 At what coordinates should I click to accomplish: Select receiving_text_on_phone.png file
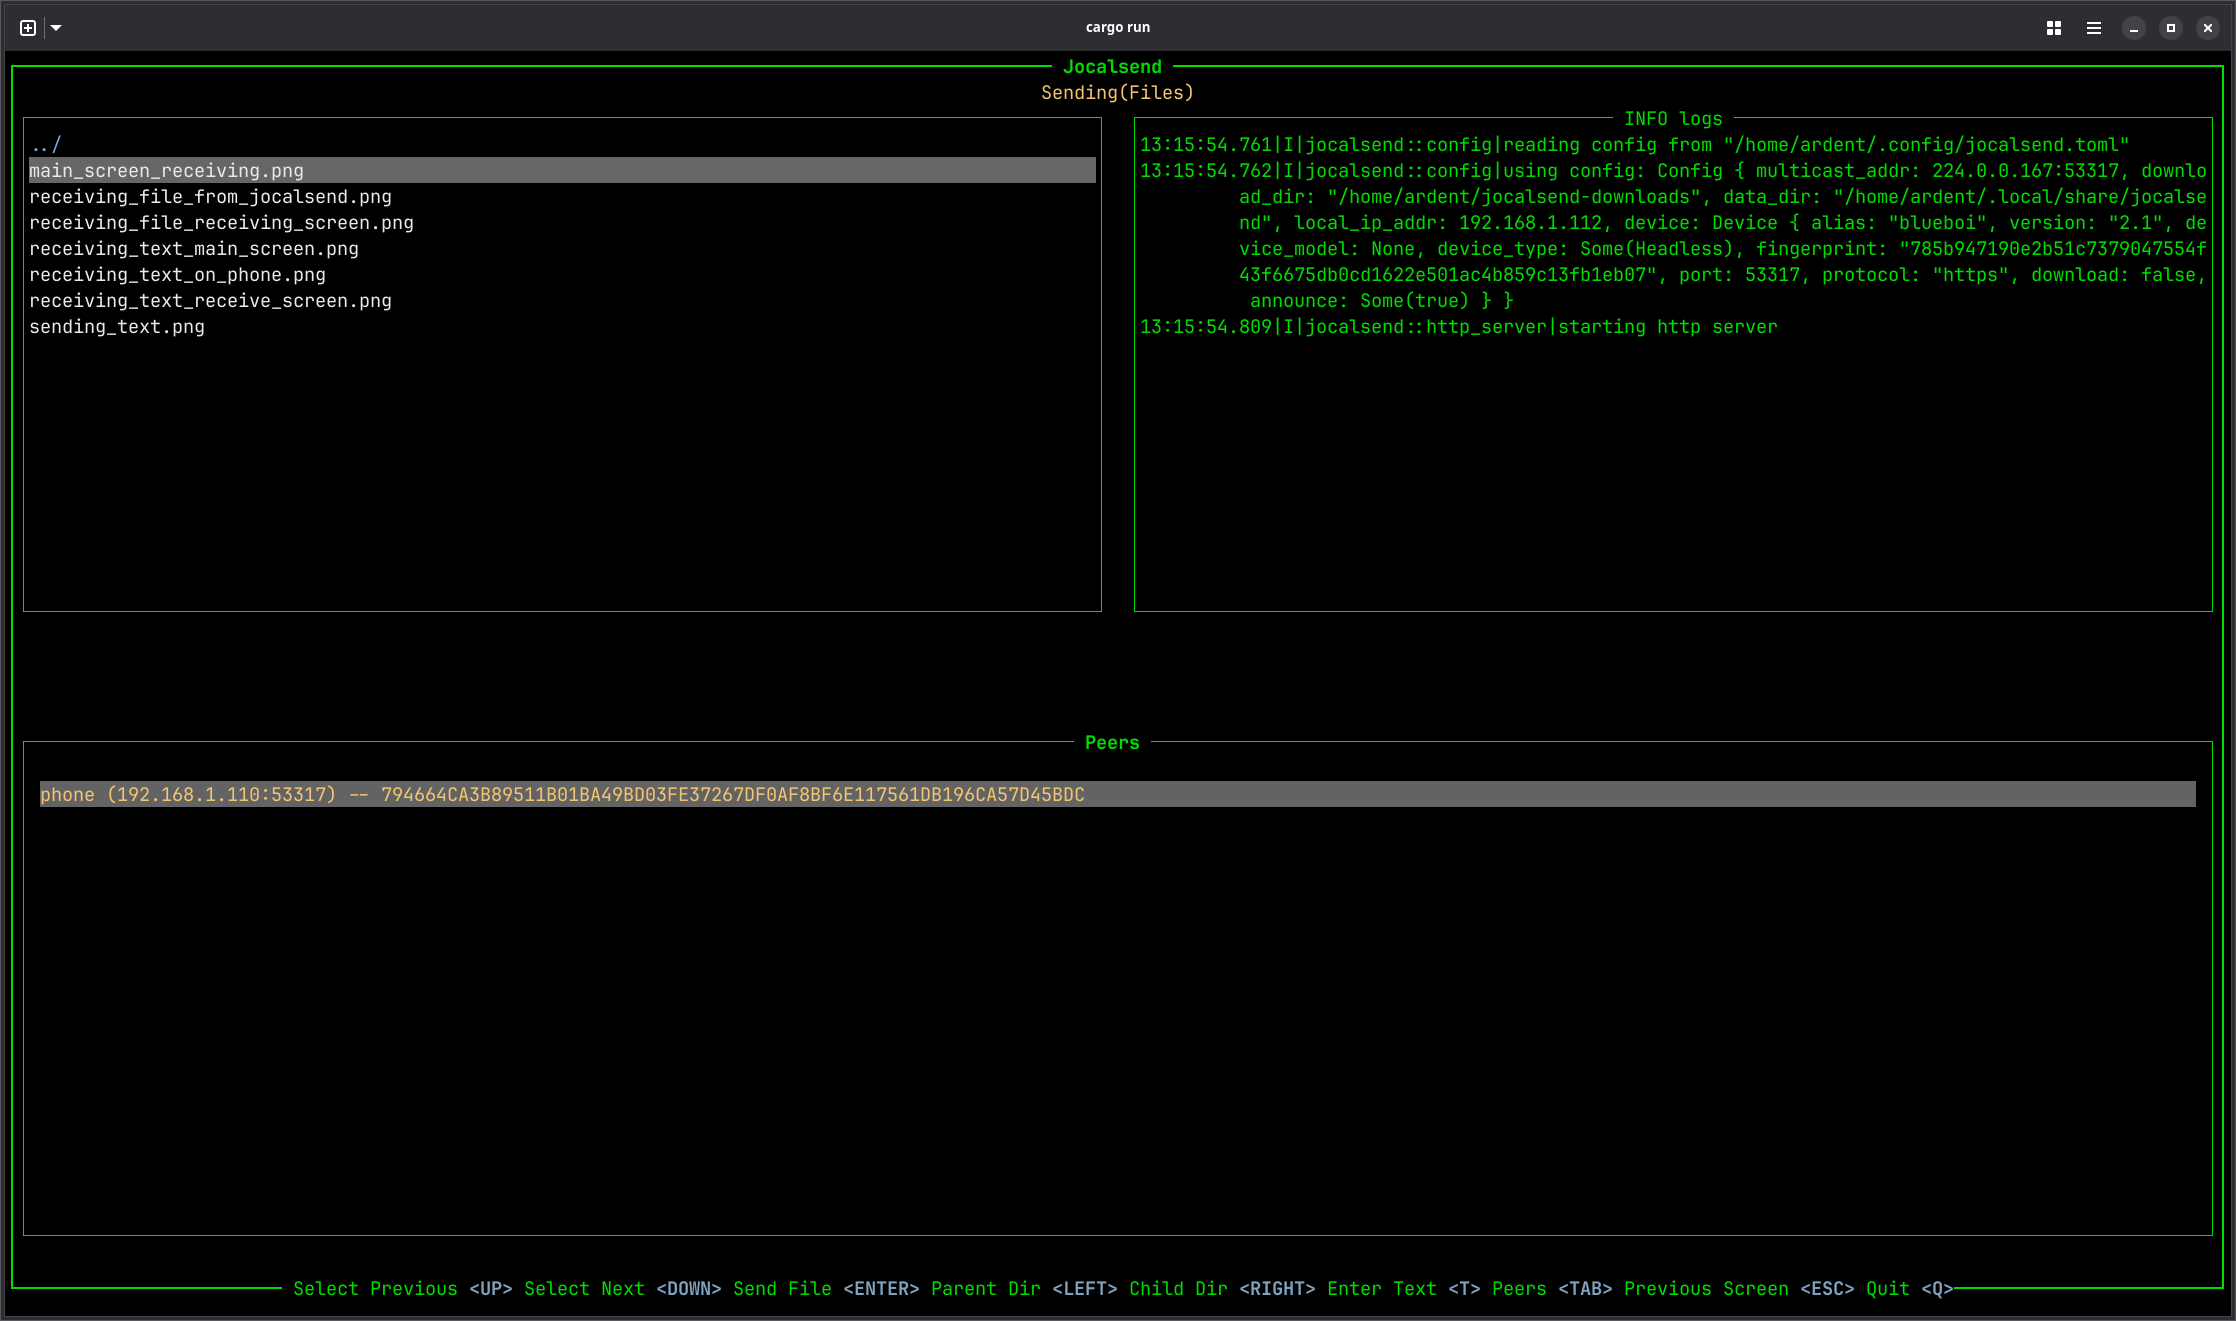coord(178,275)
